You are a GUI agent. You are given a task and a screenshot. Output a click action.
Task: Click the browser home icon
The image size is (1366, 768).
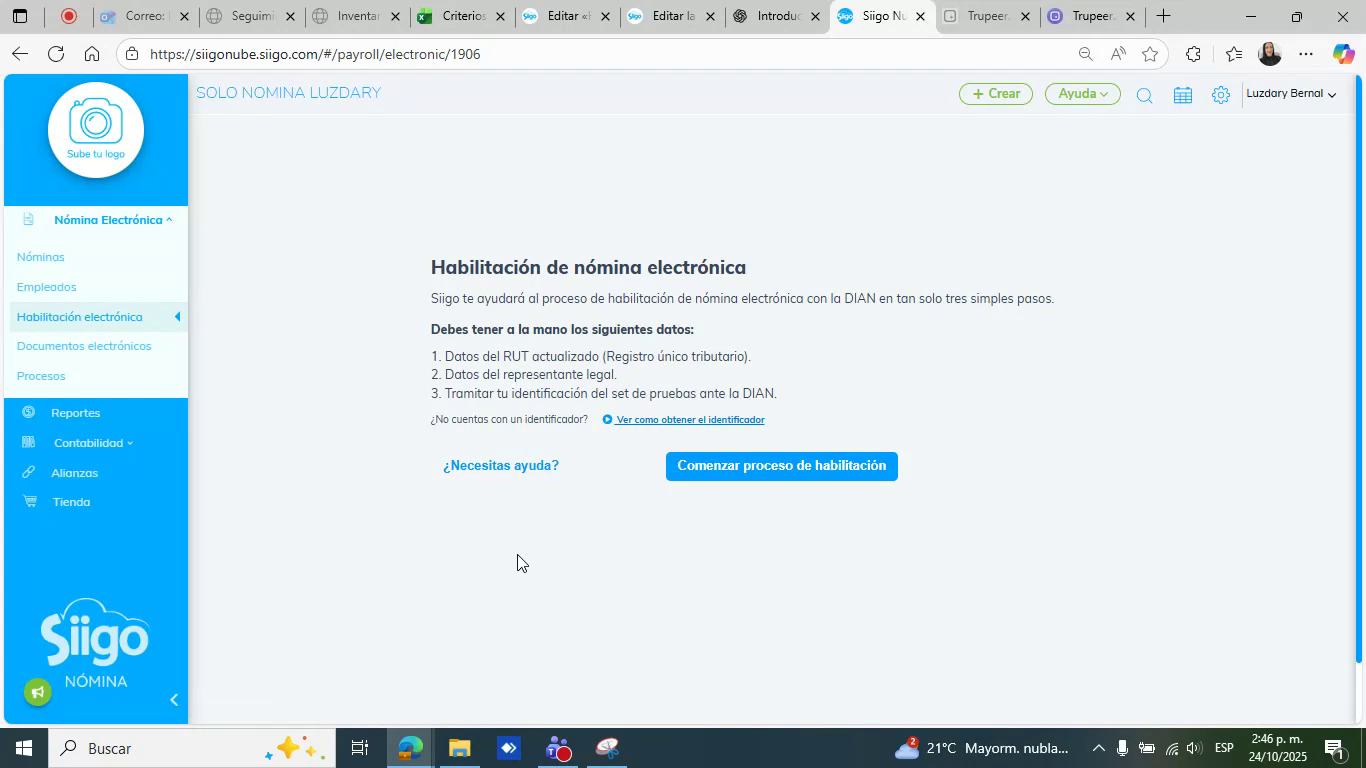click(92, 54)
